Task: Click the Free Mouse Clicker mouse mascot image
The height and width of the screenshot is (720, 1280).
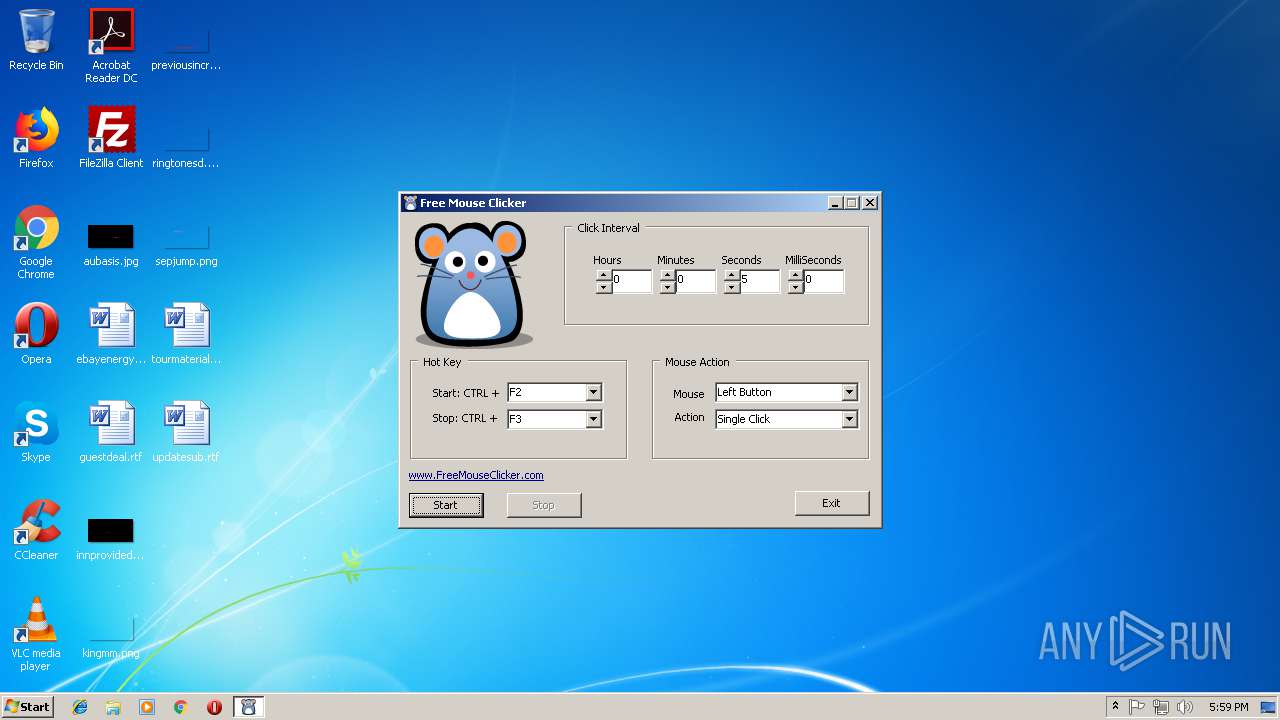Action: [x=472, y=285]
